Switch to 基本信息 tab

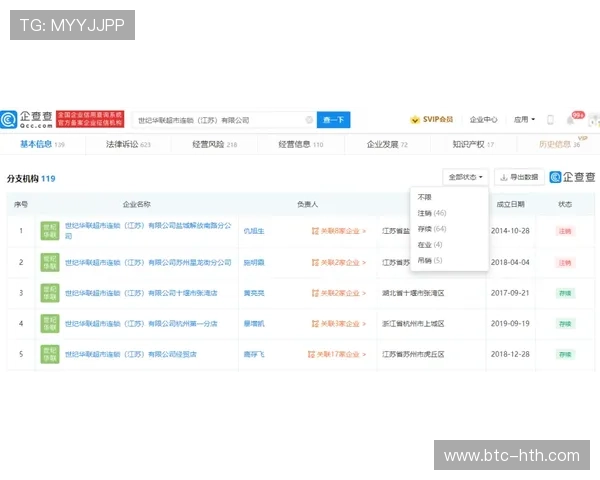click(x=42, y=144)
